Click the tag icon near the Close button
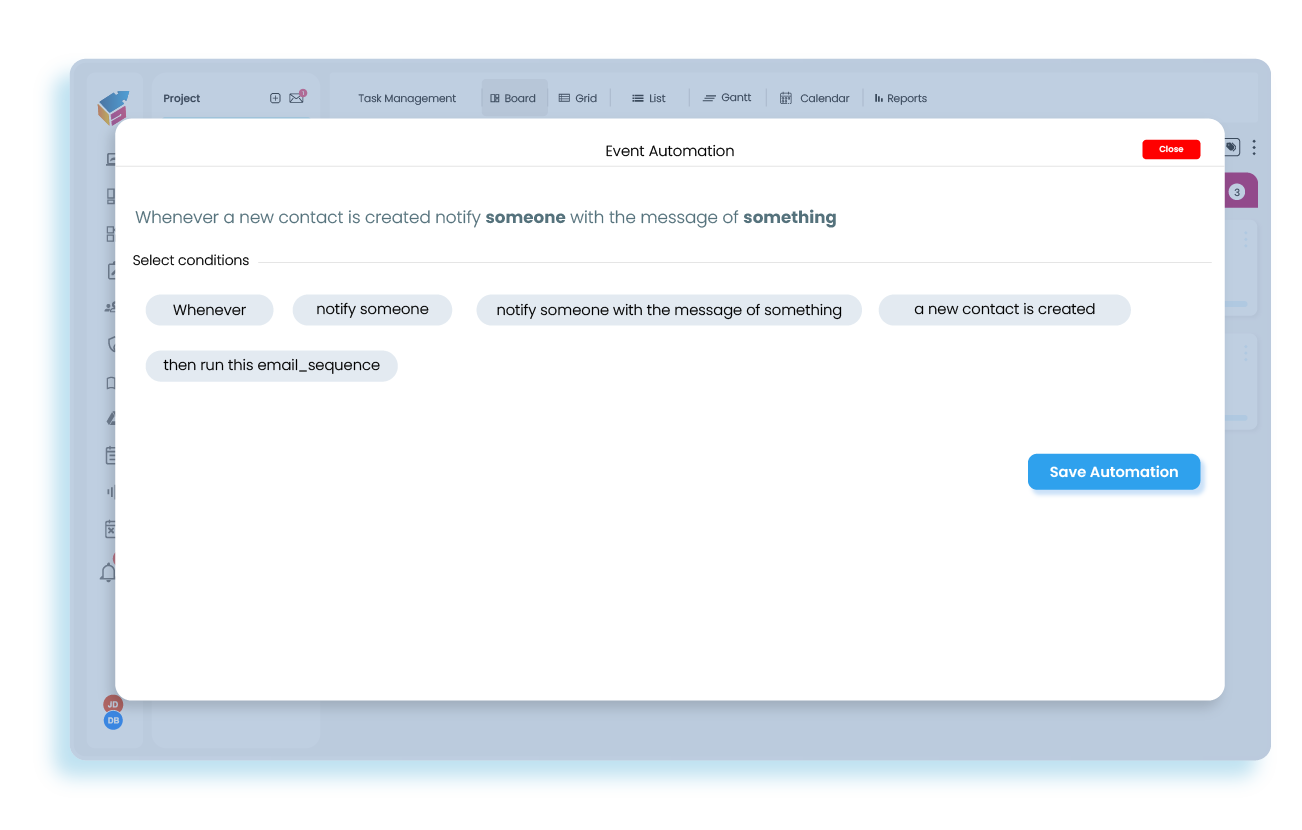1302x830 pixels. [x=1232, y=147]
